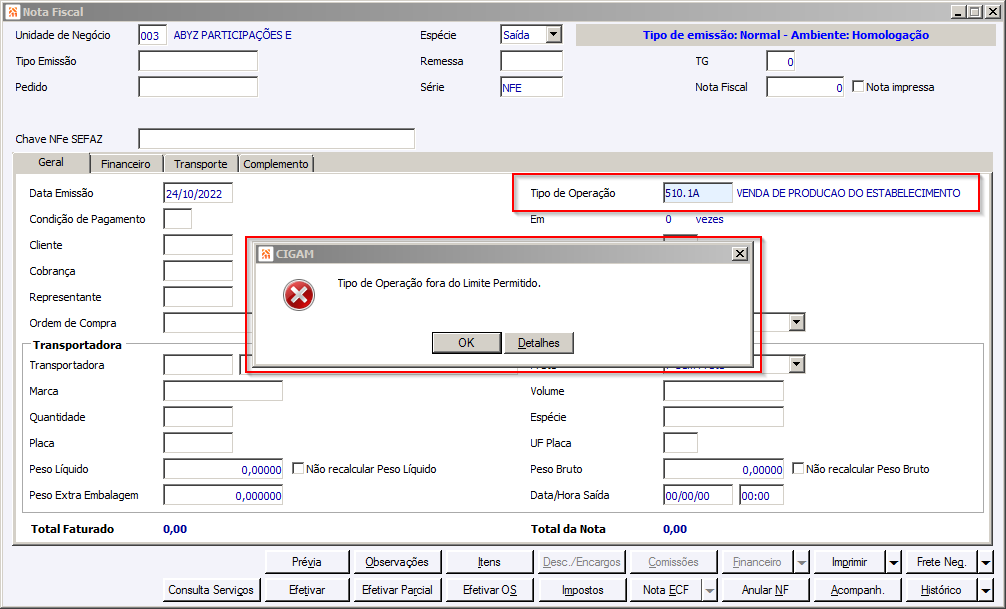Click the Chave NFe SEFAZ field
This screenshot has width=1006, height=609.
point(277,139)
